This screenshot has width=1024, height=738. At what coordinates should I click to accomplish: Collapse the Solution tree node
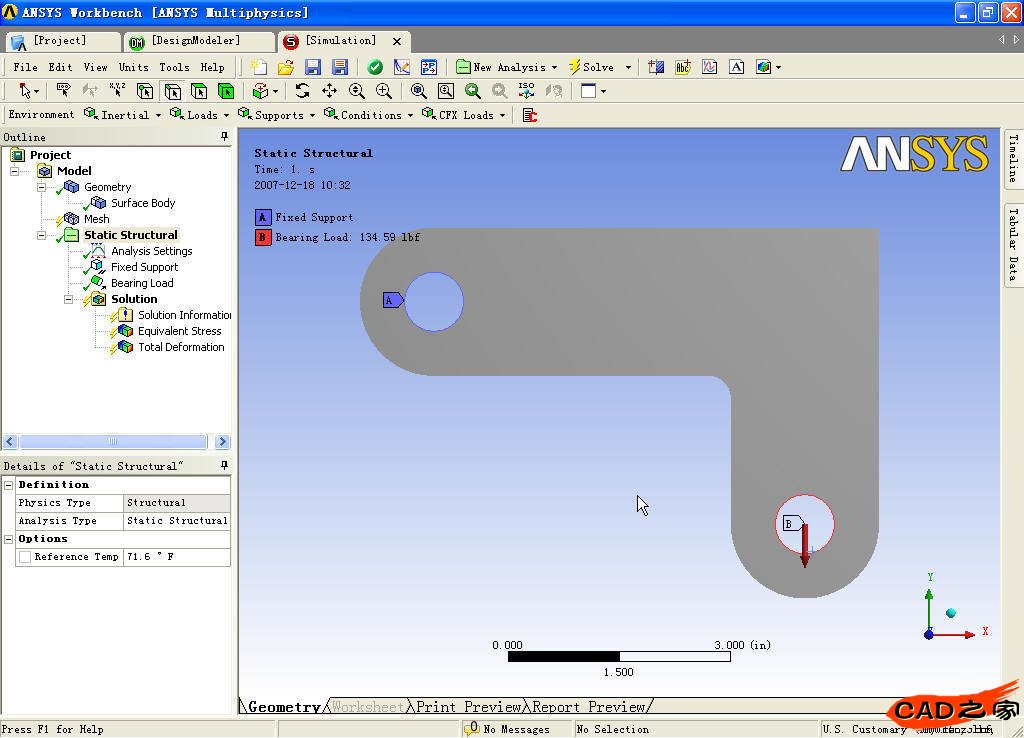pyautogui.click(x=68, y=299)
